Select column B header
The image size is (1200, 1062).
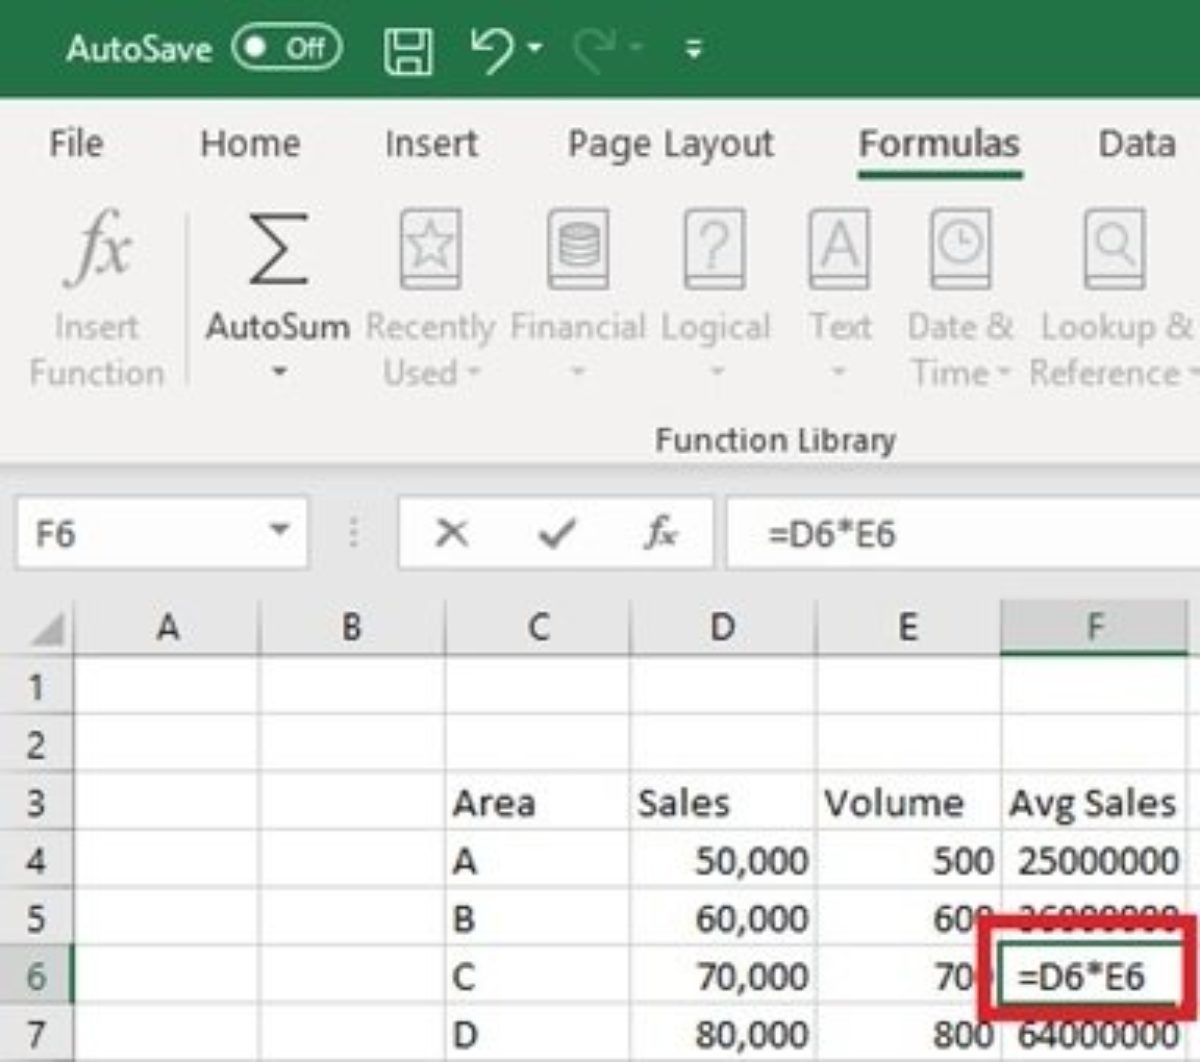(351, 628)
